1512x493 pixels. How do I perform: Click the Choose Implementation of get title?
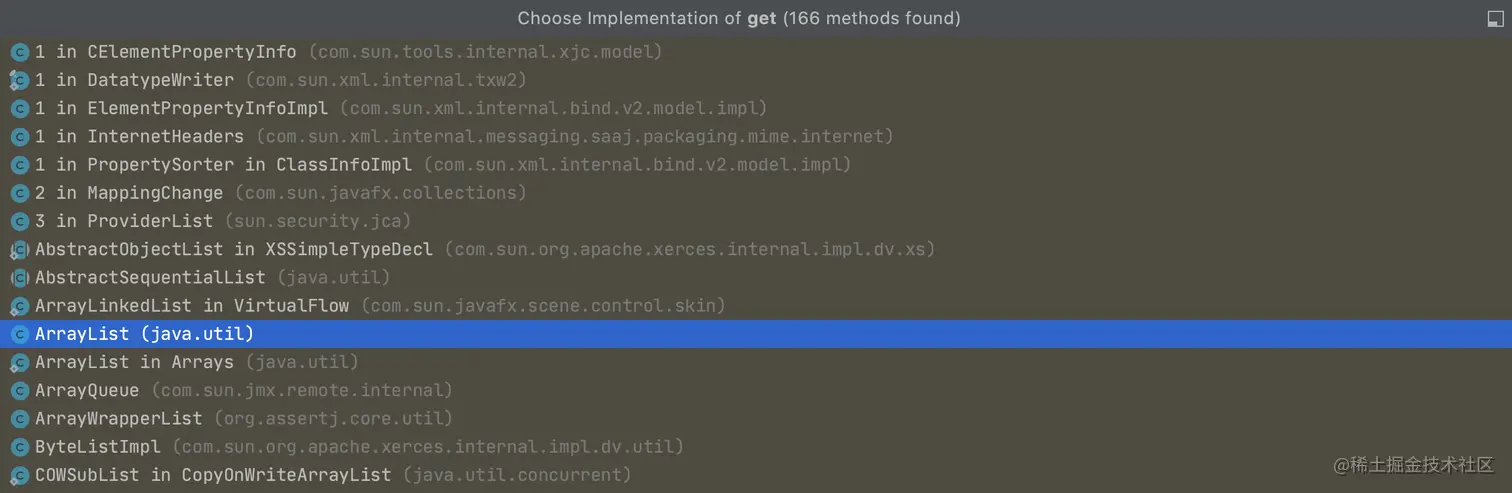(739, 18)
